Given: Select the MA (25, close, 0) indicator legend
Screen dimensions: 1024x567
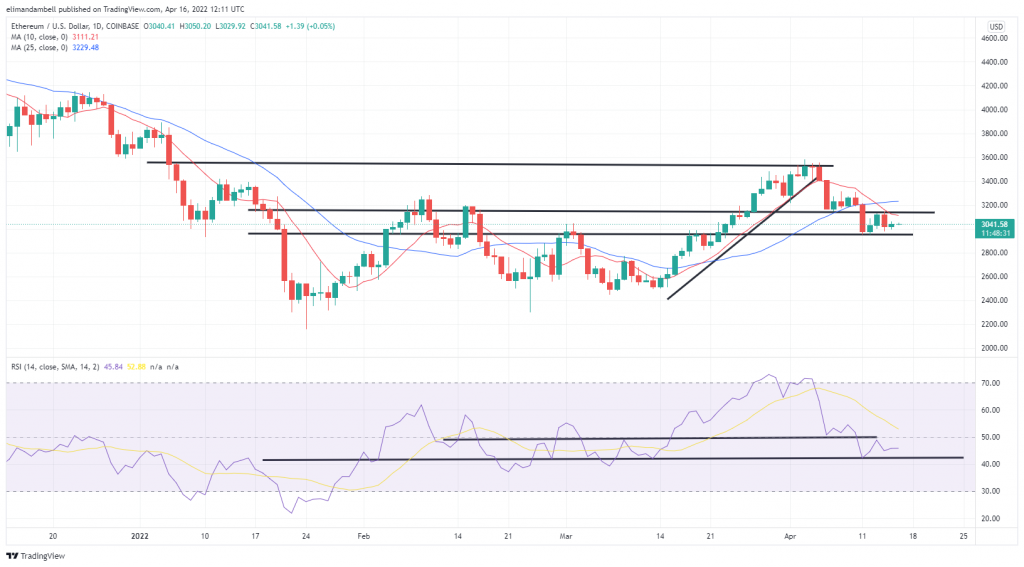Looking at the screenshot, I should click(x=39, y=48).
